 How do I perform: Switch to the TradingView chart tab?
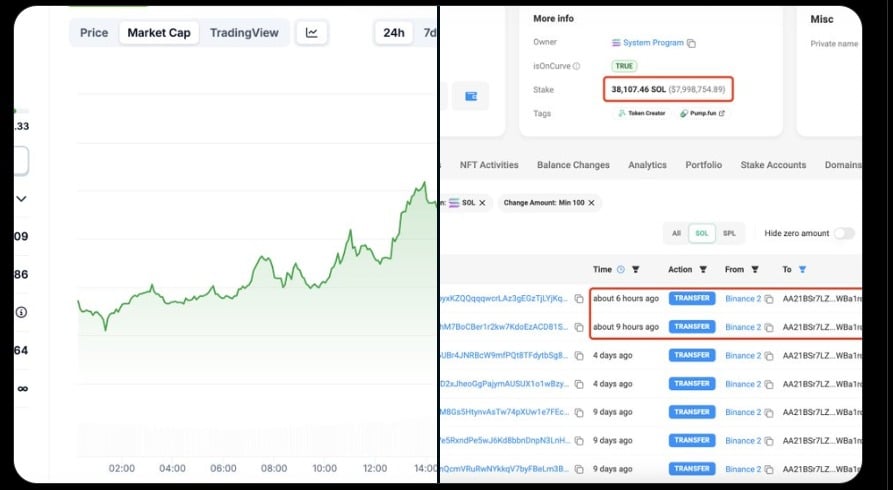[244, 33]
